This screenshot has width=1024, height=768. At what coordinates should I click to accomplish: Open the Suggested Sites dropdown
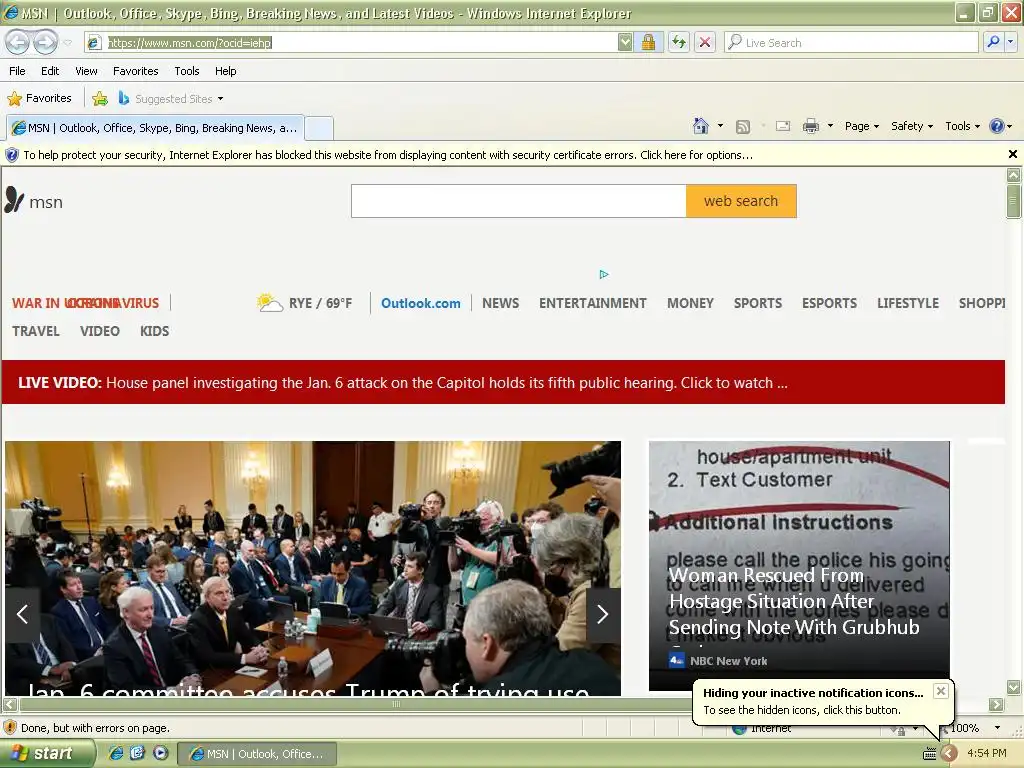click(x=171, y=99)
